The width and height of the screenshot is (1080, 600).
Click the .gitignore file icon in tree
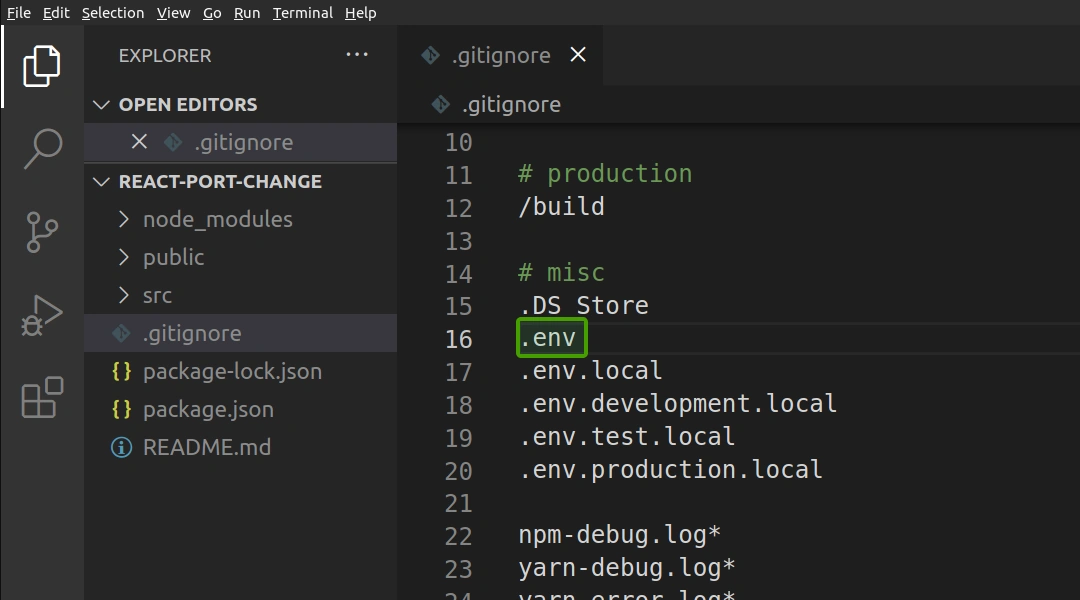point(121,333)
